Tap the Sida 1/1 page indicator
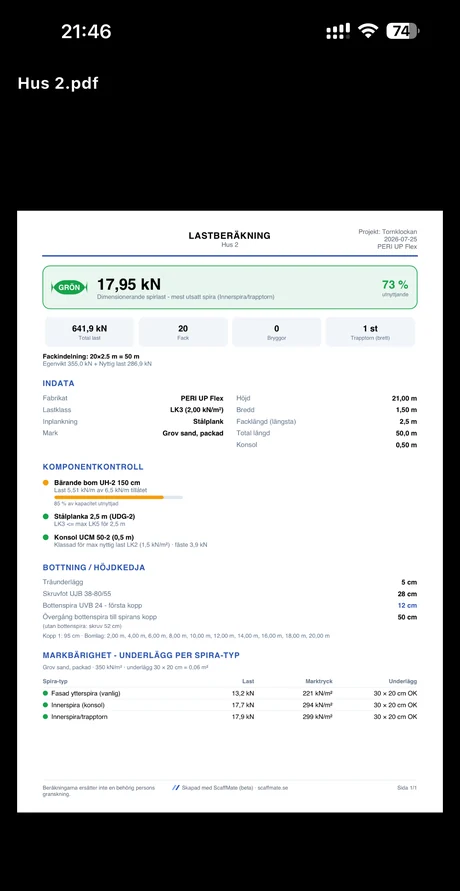Screen dimensions: 460x891 click(x=407, y=788)
